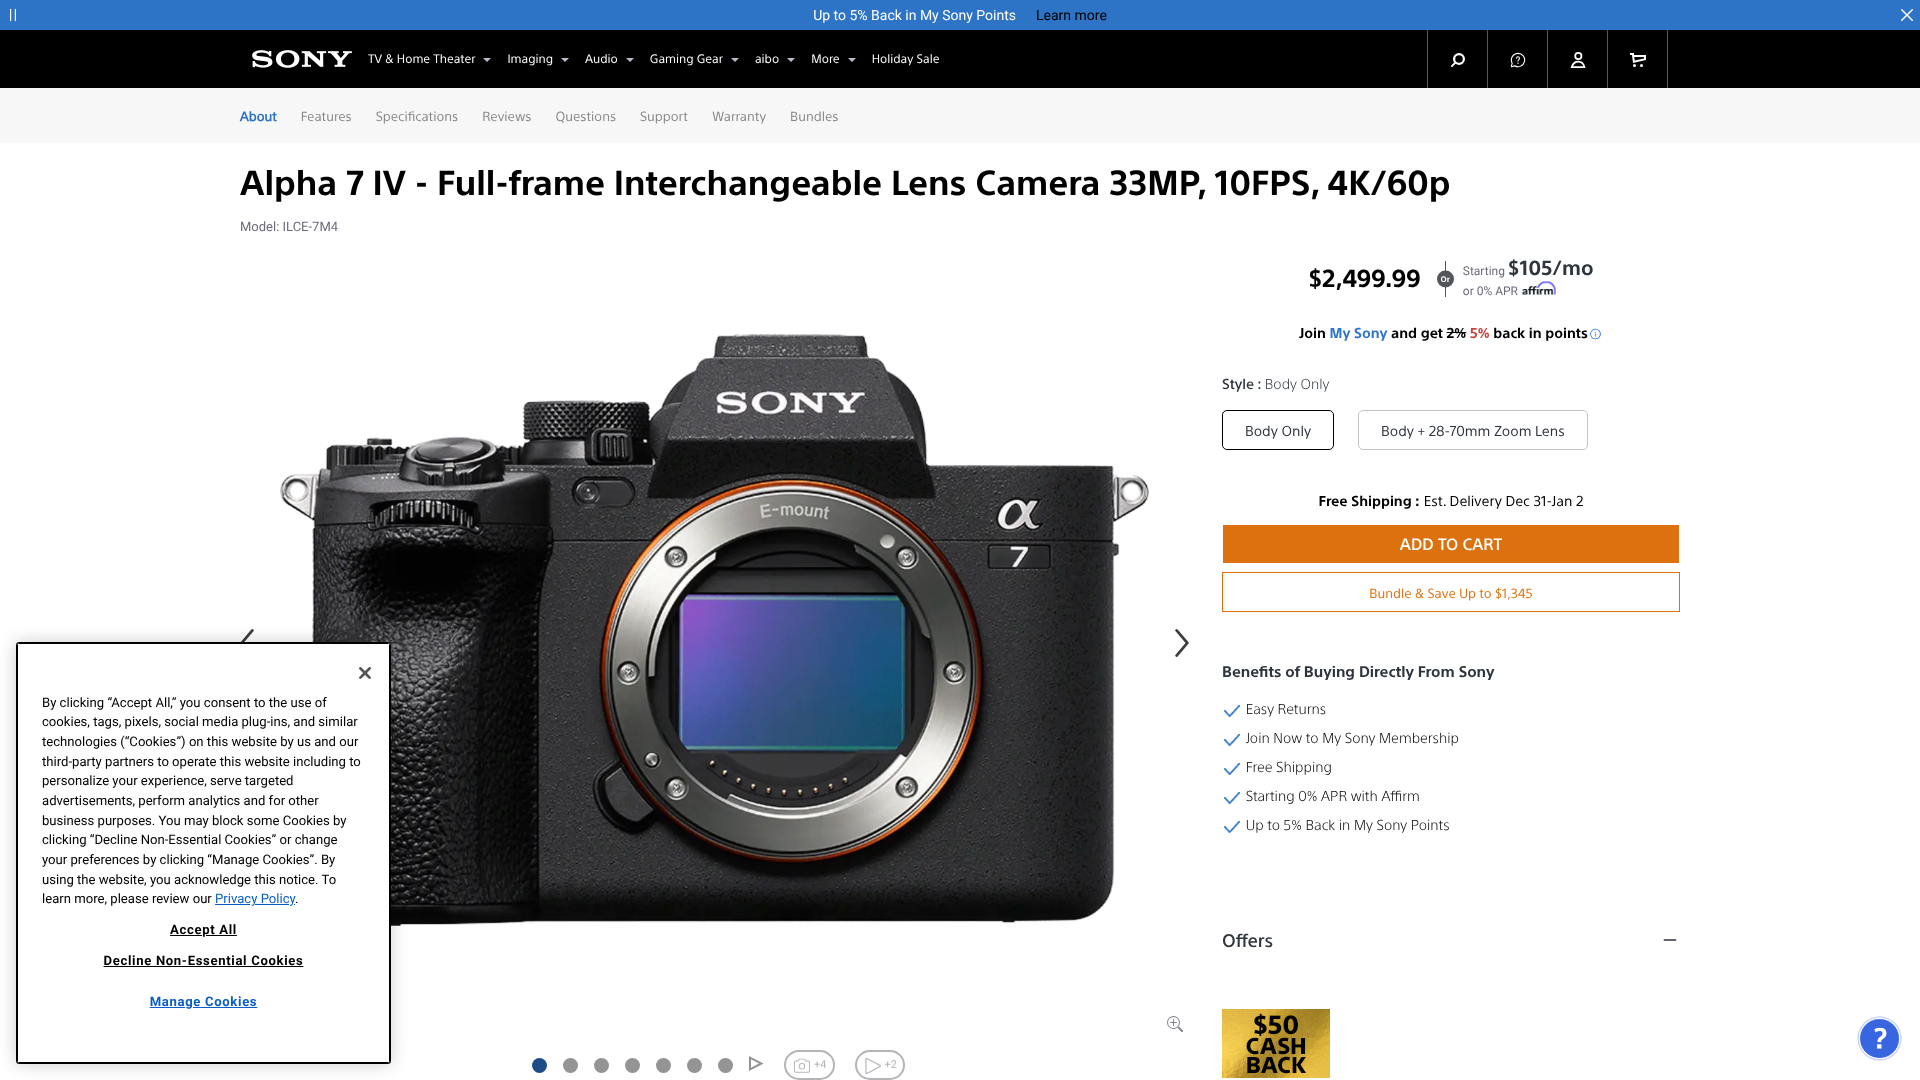Click the camera +4 photos badge

tap(809, 1064)
